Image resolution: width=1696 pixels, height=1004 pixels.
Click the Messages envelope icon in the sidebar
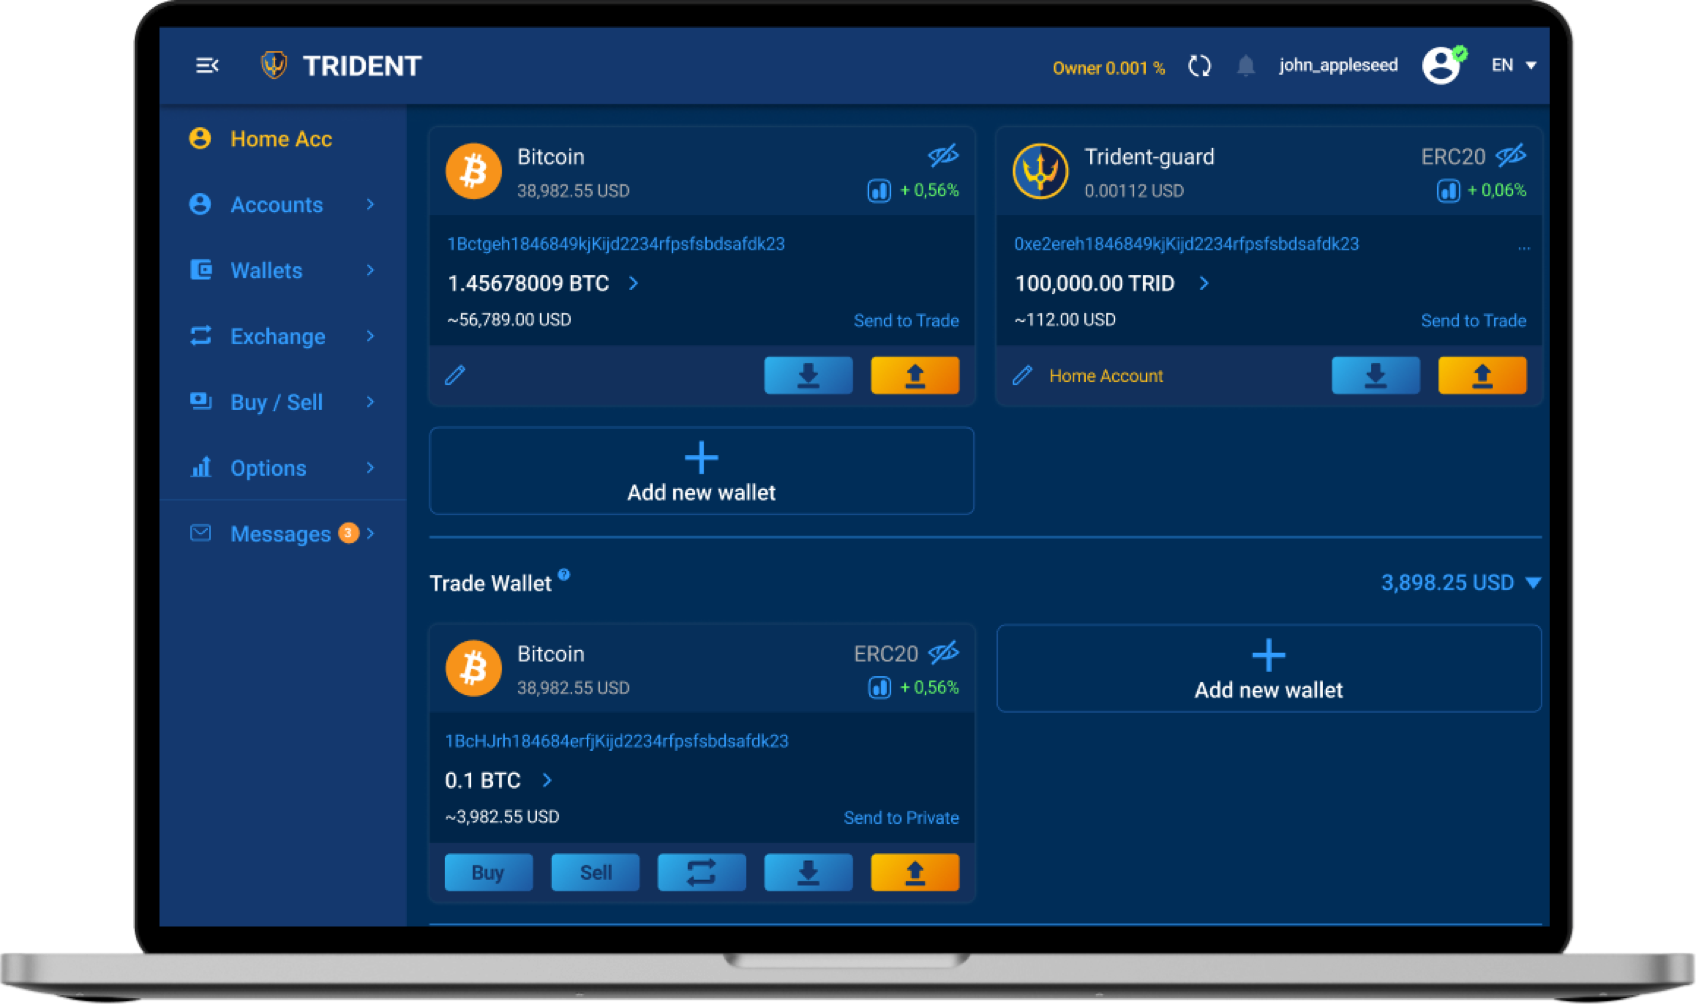click(200, 533)
